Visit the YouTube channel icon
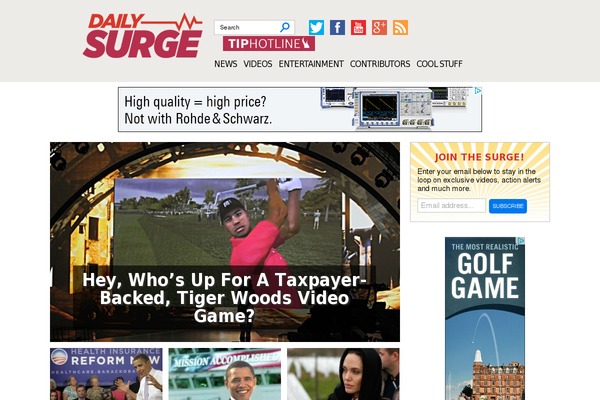The width and height of the screenshot is (600, 400). (358, 28)
